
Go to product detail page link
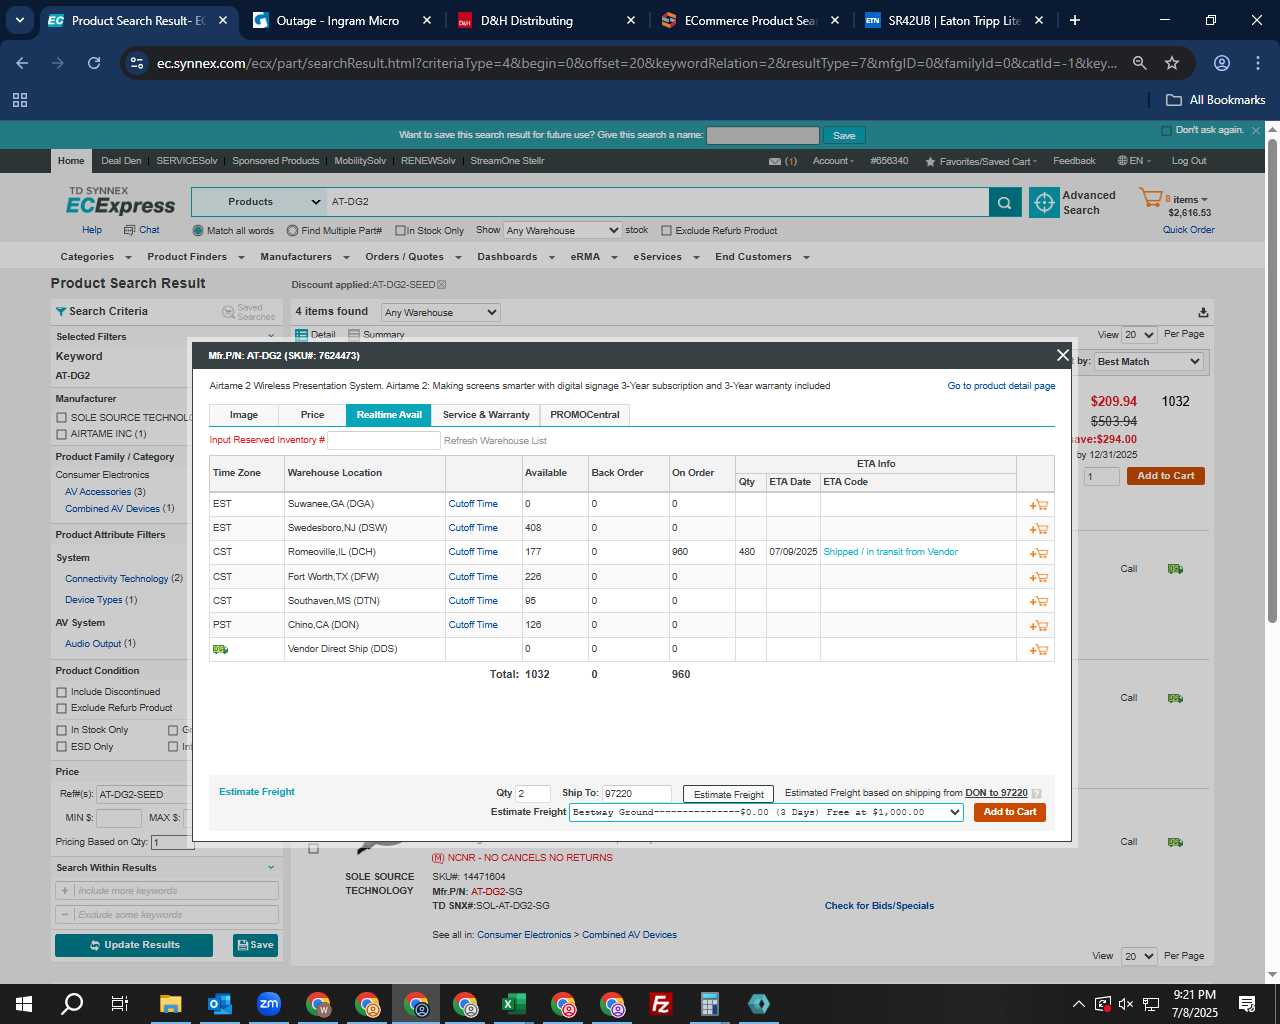(1001, 386)
